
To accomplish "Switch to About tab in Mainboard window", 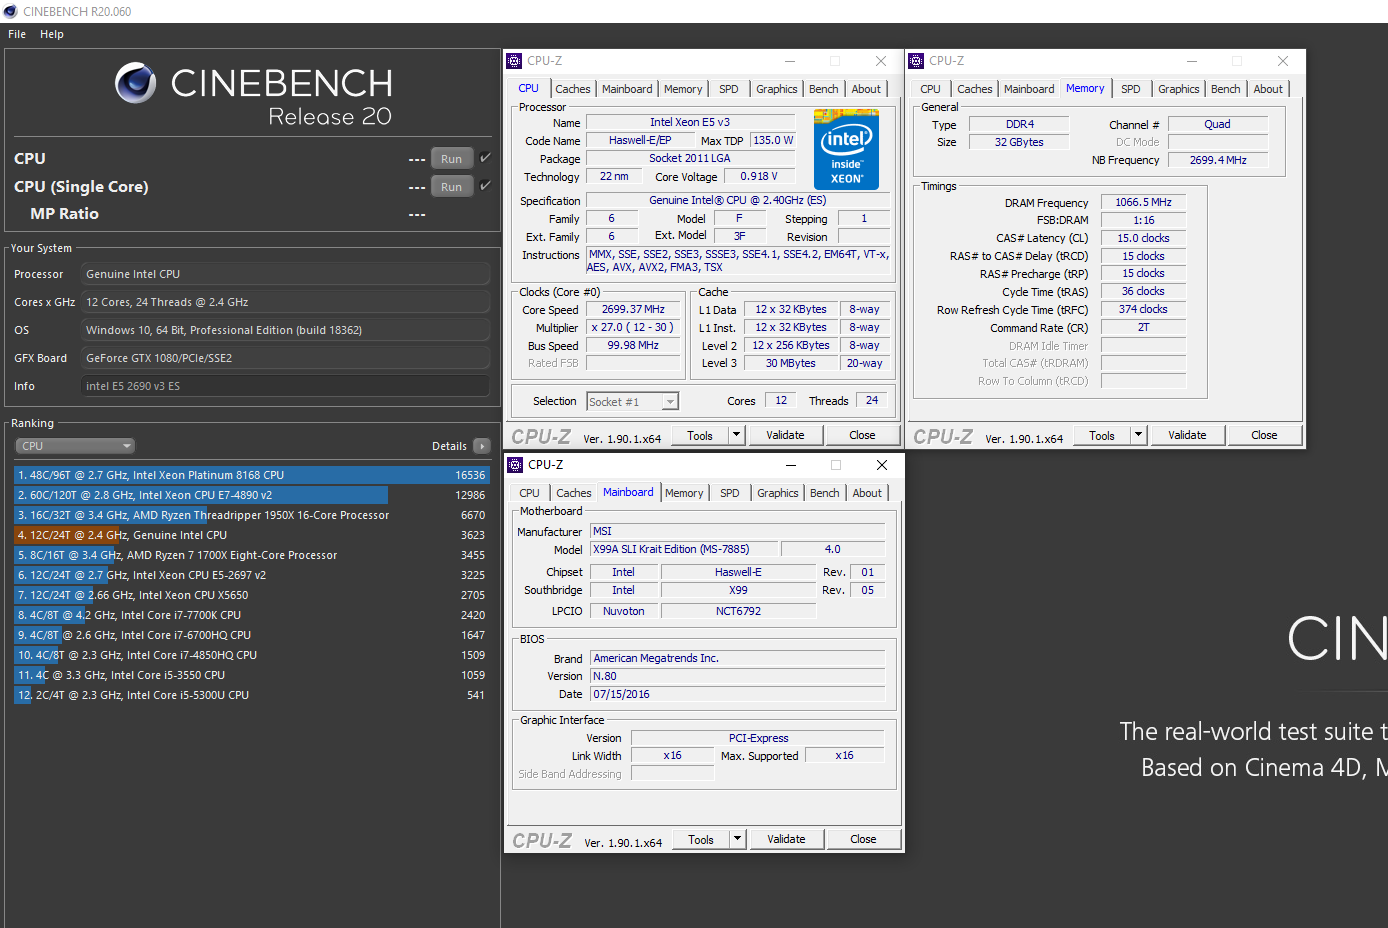I will pos(867,493).
